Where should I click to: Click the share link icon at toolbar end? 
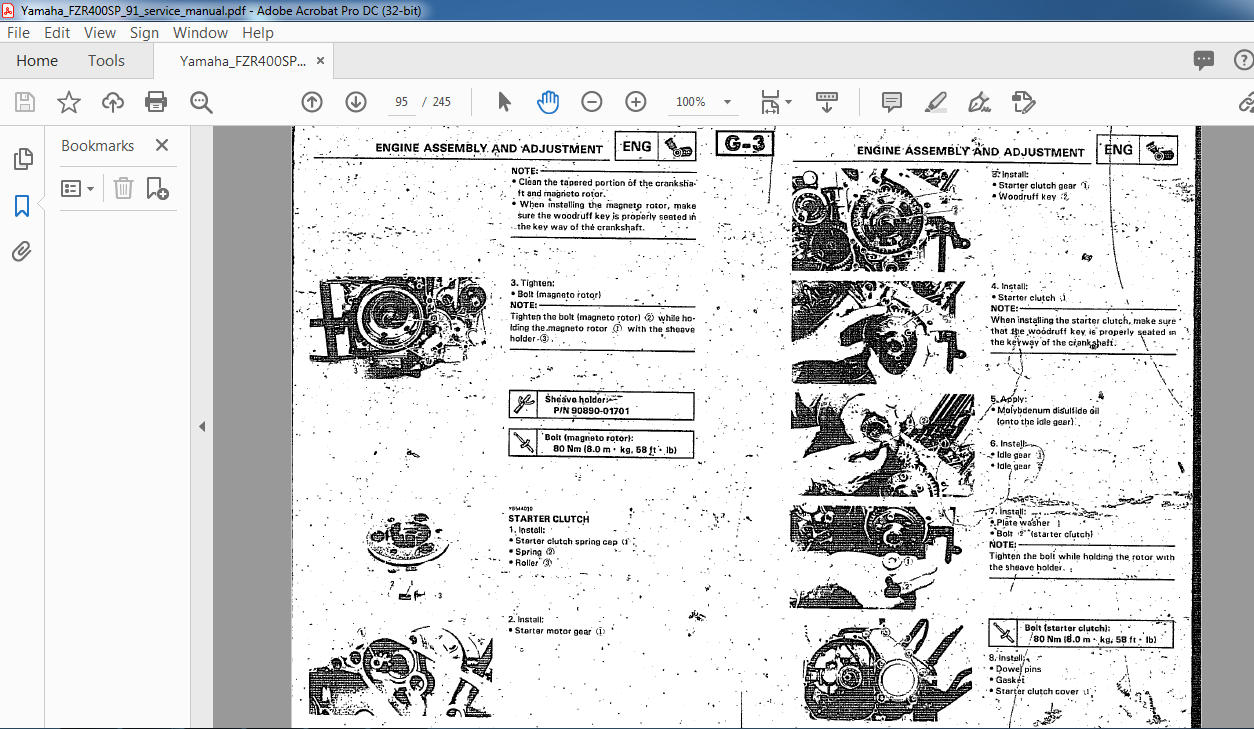1246,102
